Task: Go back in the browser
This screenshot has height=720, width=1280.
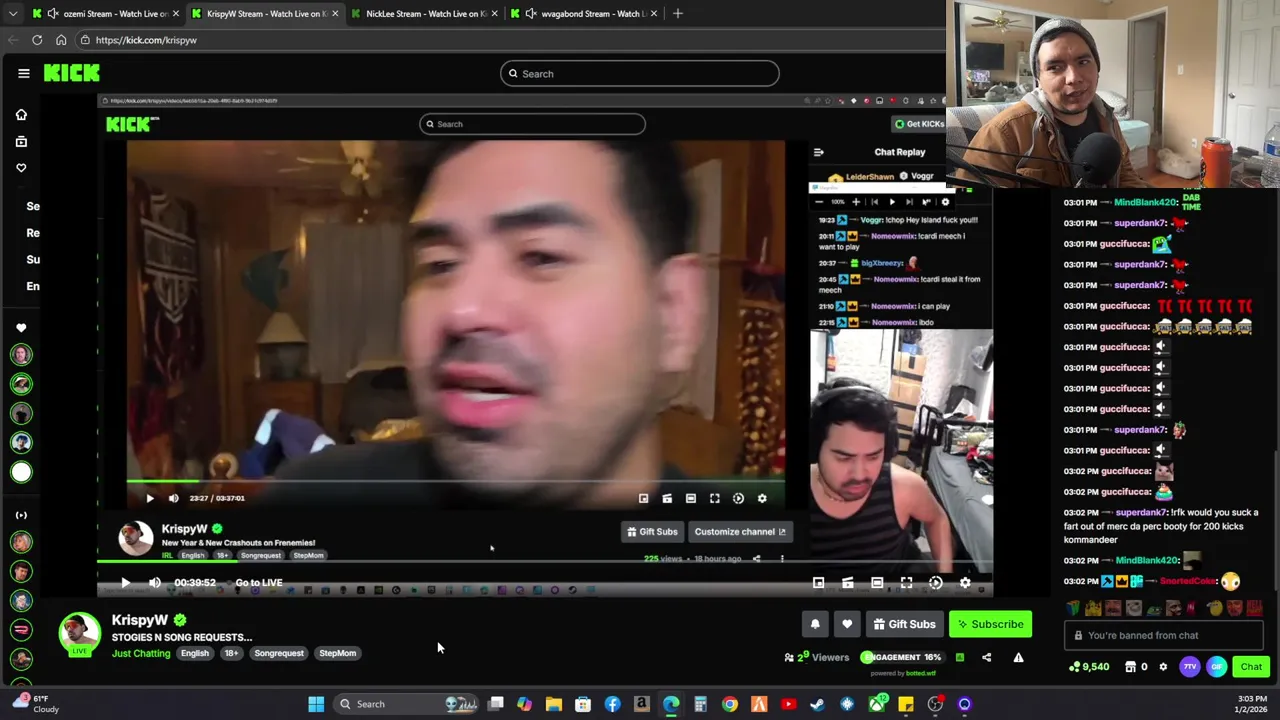Action: tap(13, 40)
